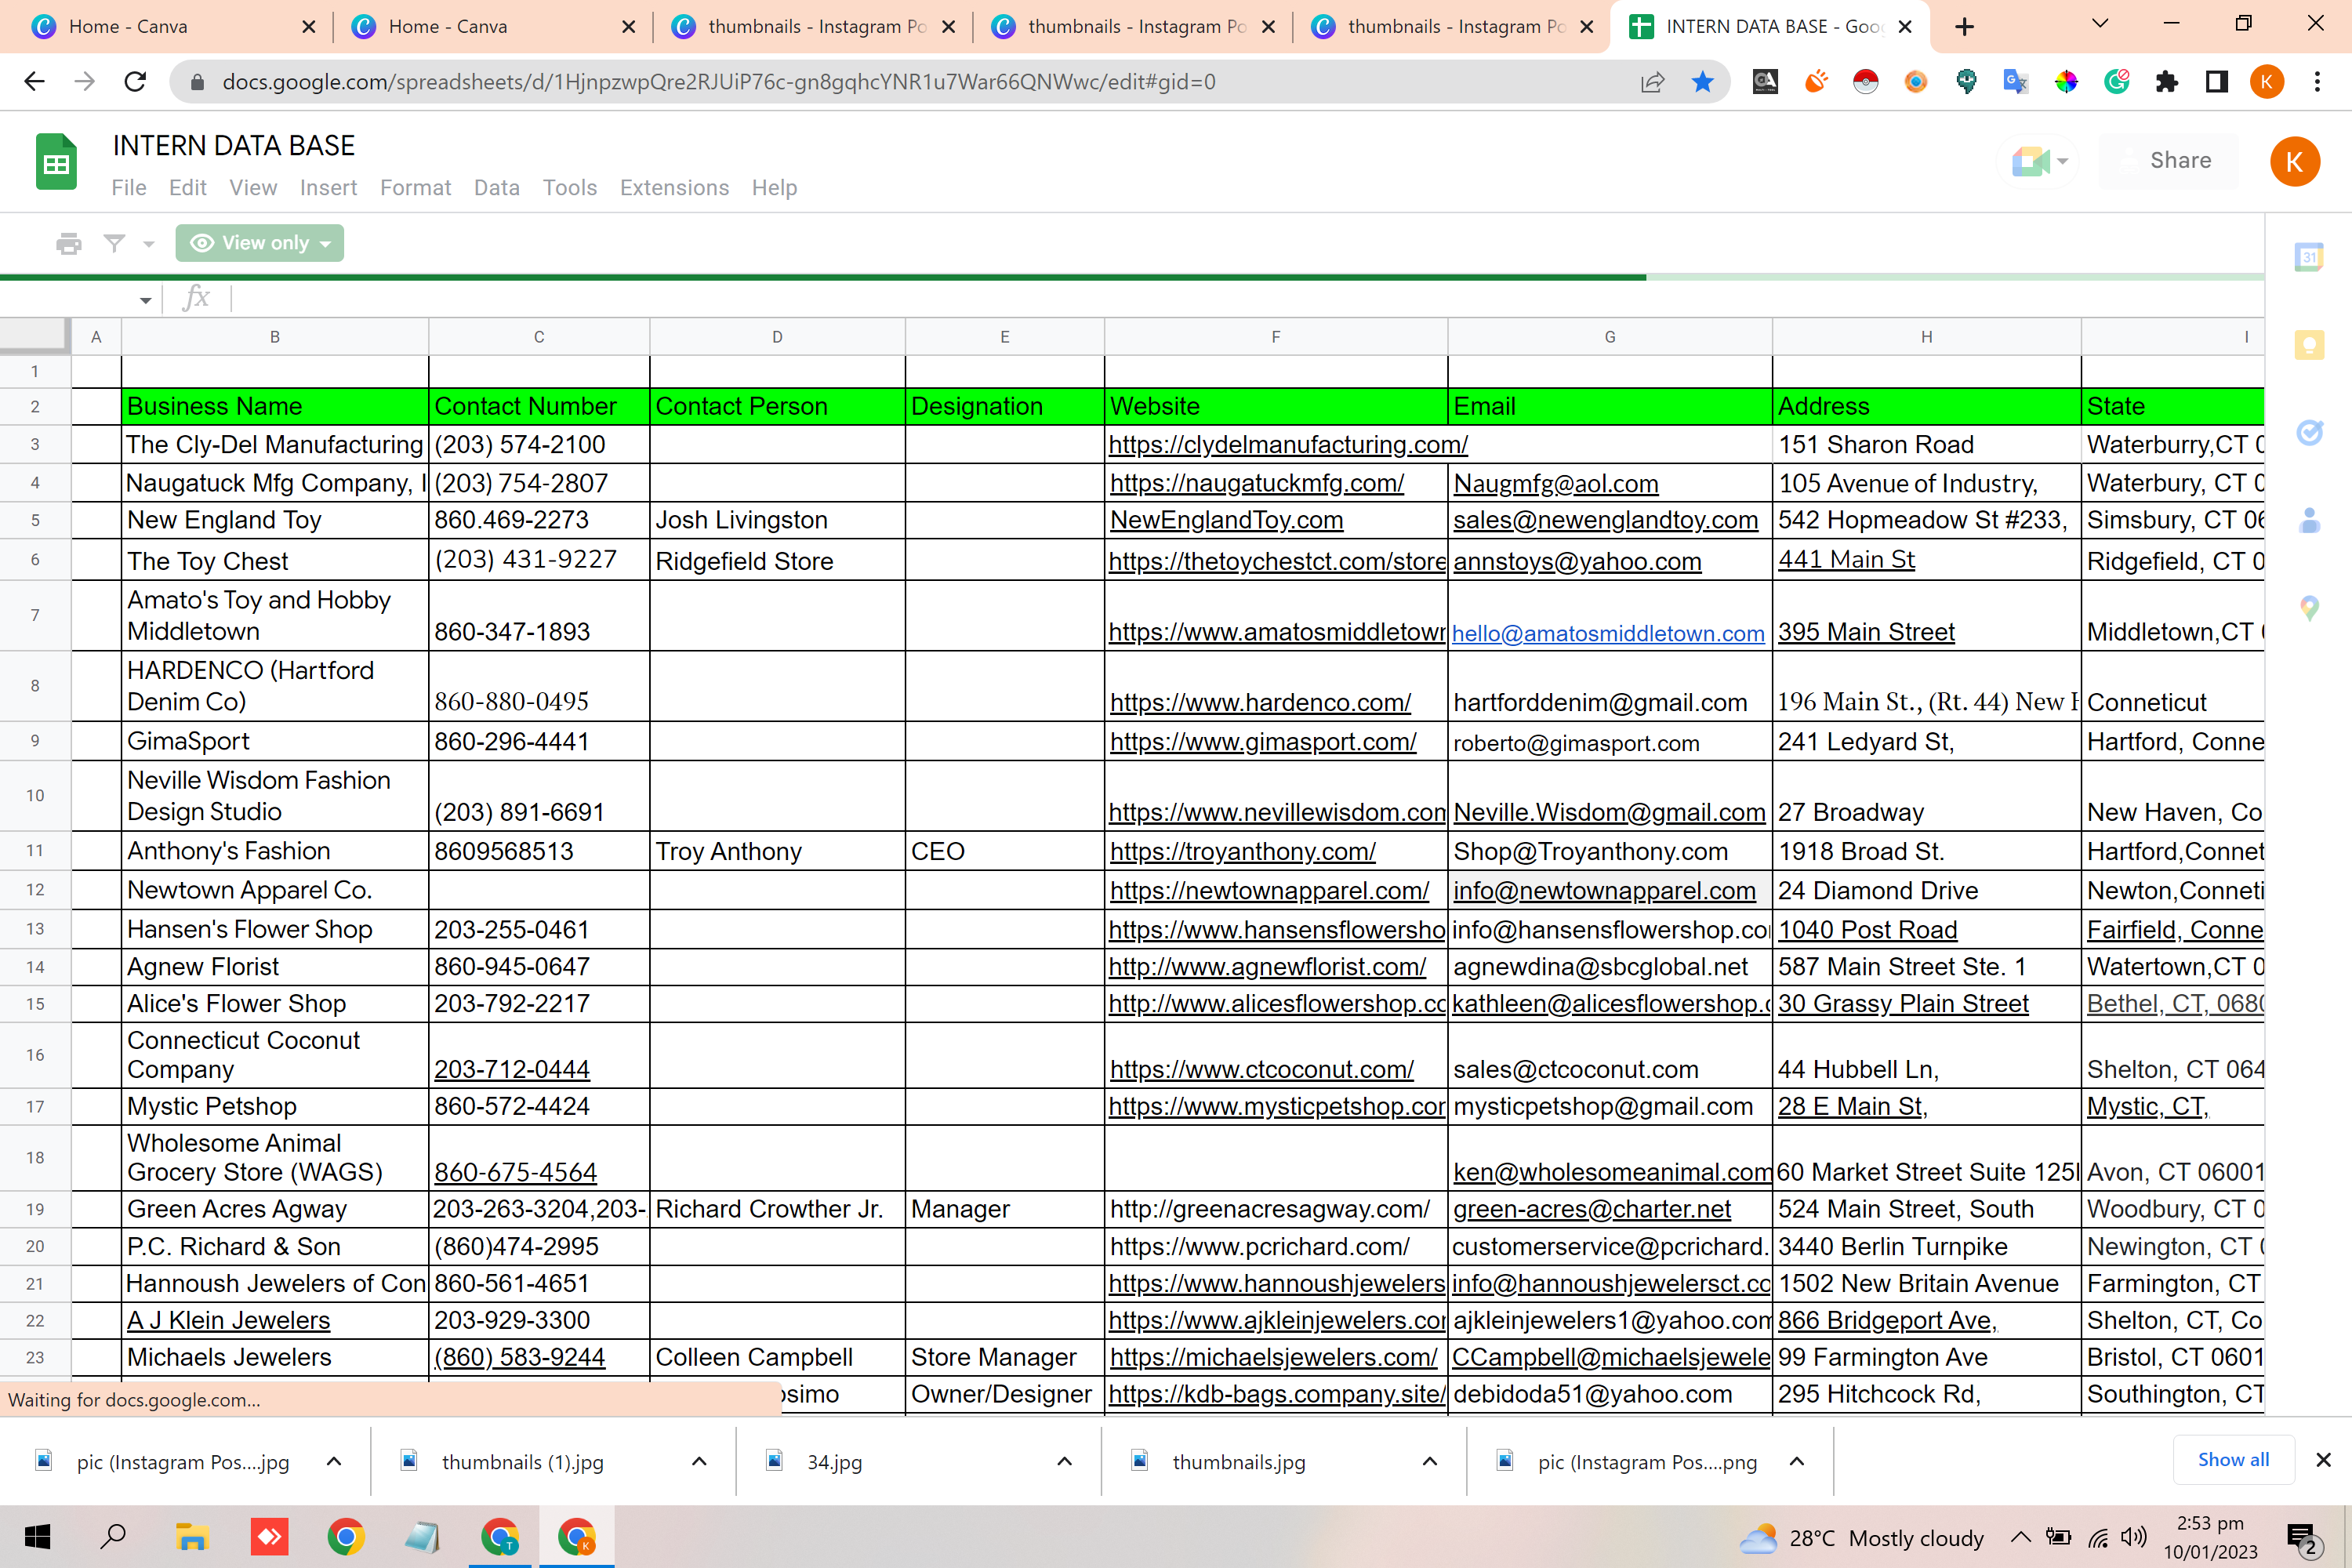The width and height of the screenshot is (2352, 1568).
Task: Open the View menu
Action: coord(253,188)
